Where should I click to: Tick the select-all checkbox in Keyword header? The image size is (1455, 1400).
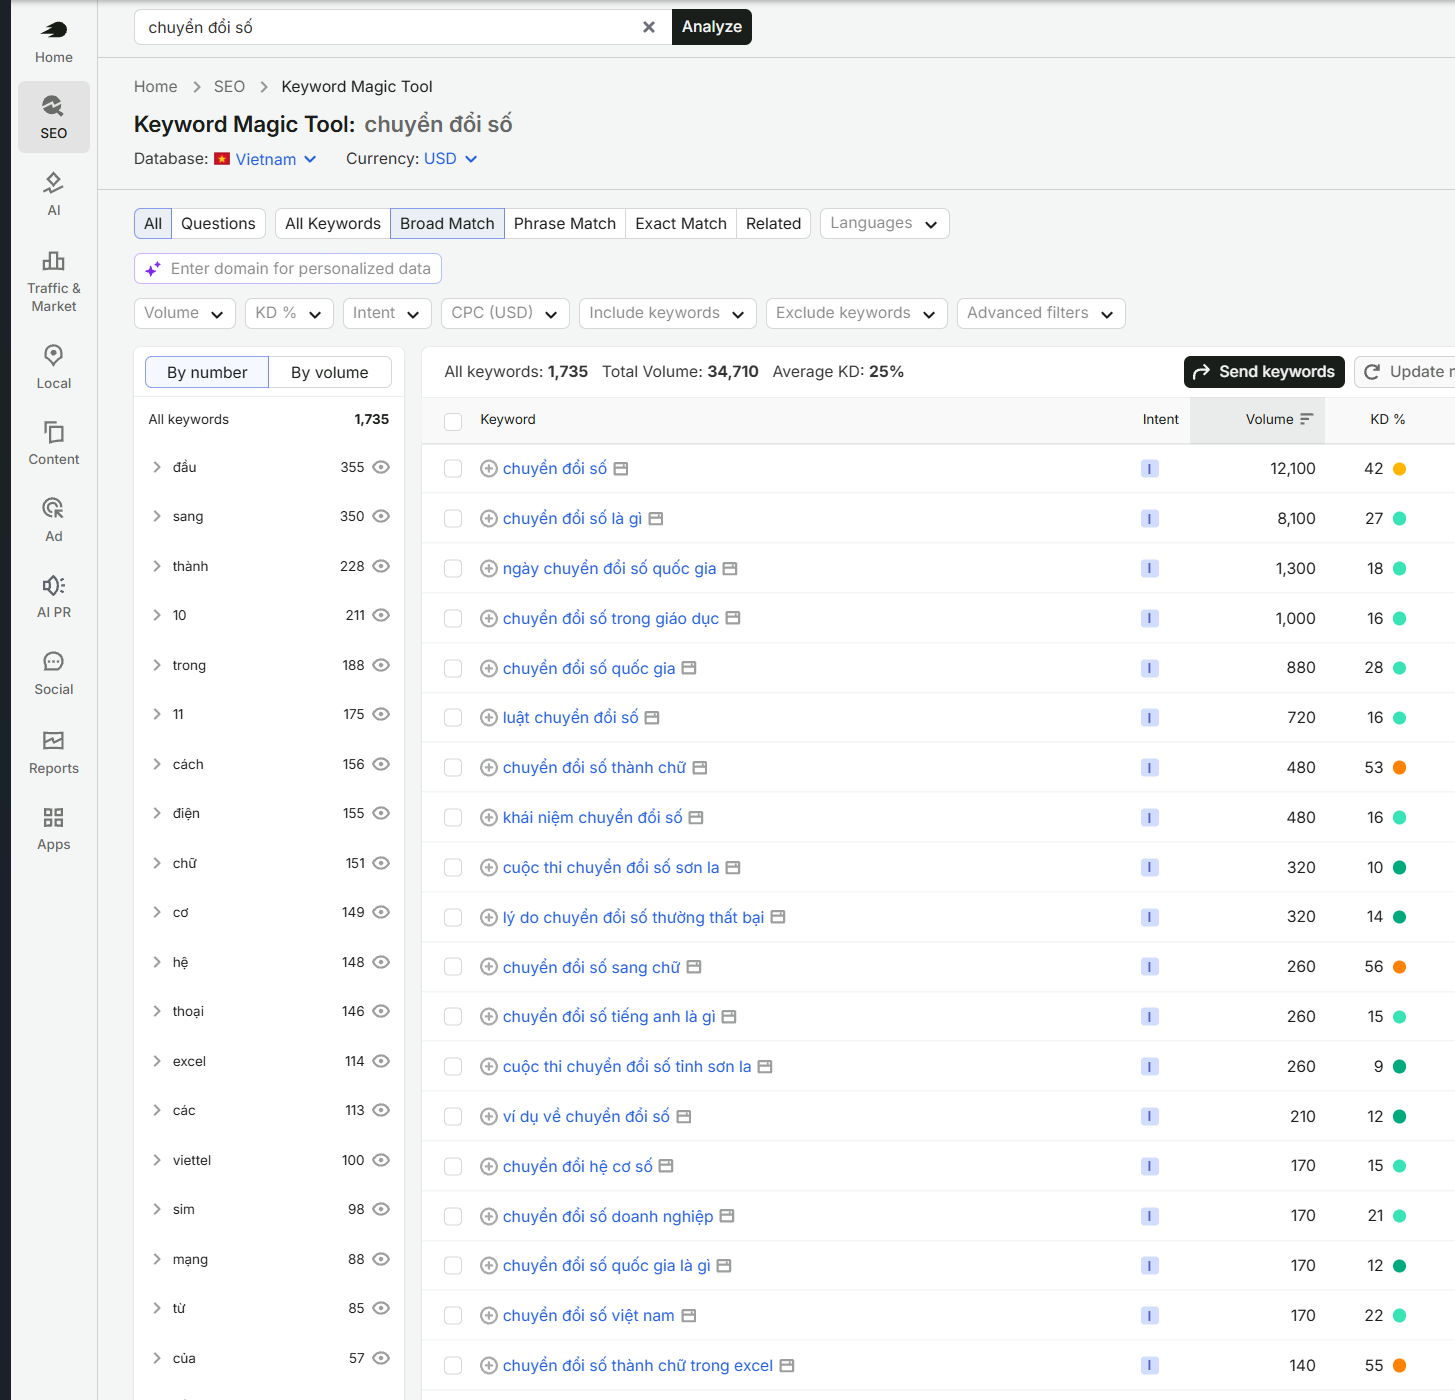click(453, 421)
